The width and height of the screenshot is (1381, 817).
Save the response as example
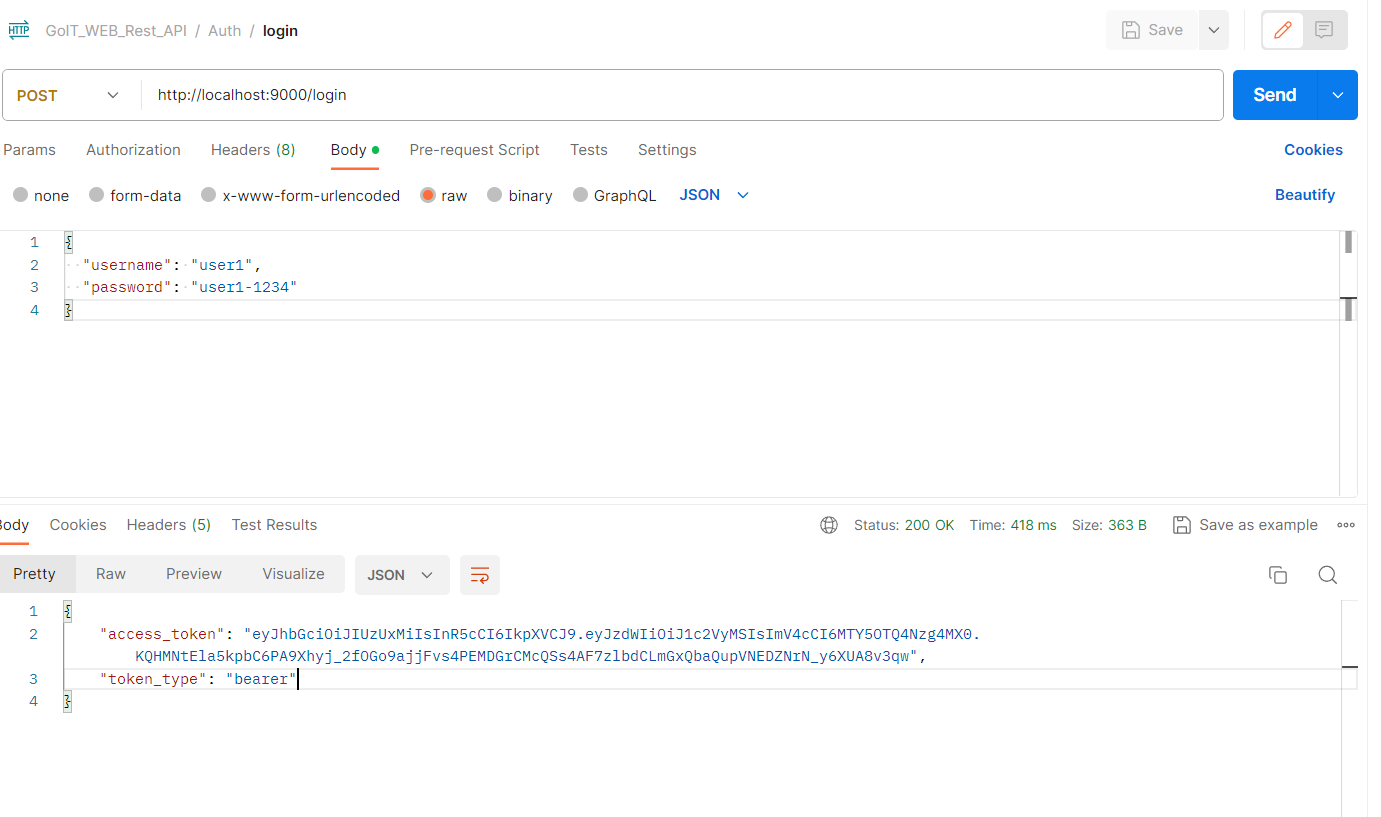[1245, 525]
